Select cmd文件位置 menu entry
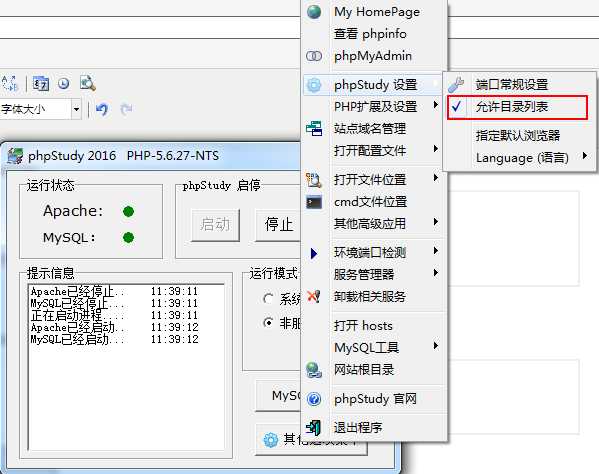The height and width of the screenshot is (474, 599). [x=374, y=202]
